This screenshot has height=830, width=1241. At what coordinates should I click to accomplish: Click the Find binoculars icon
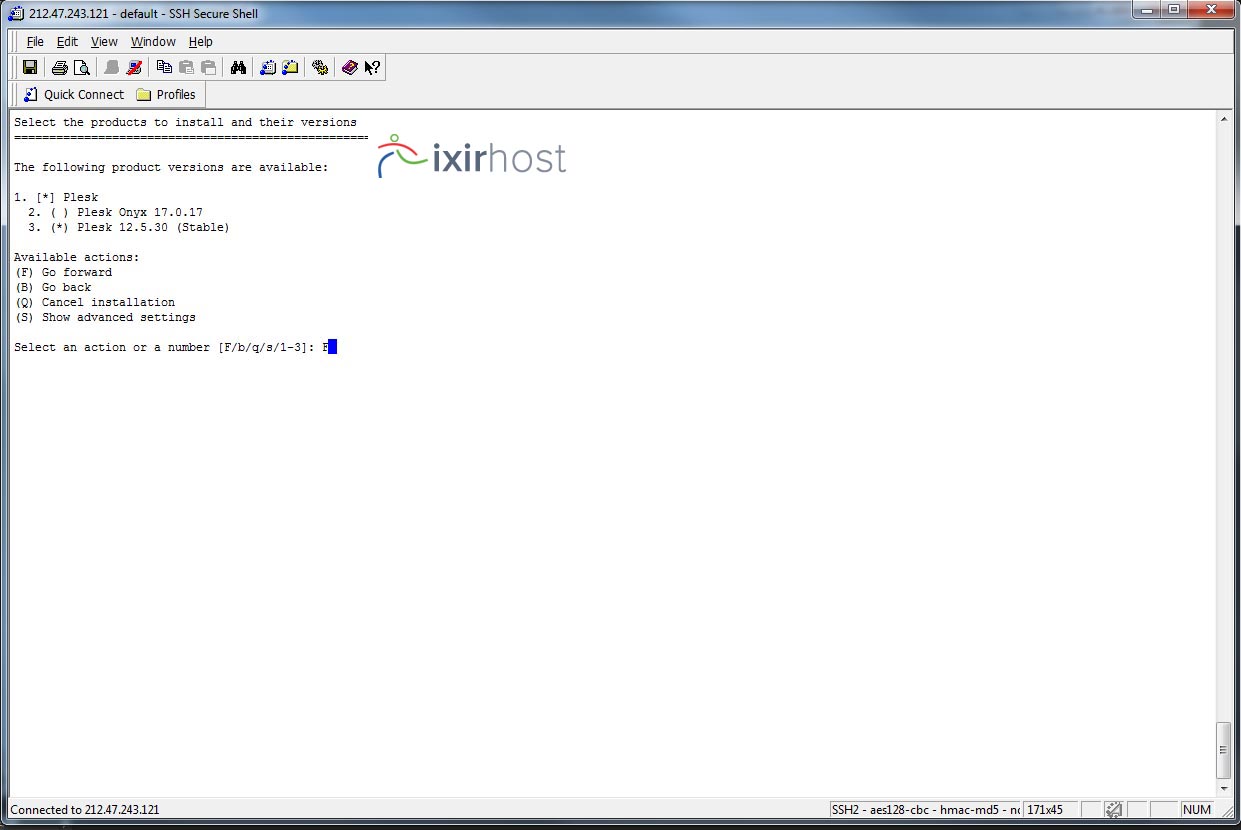(238, 68)
